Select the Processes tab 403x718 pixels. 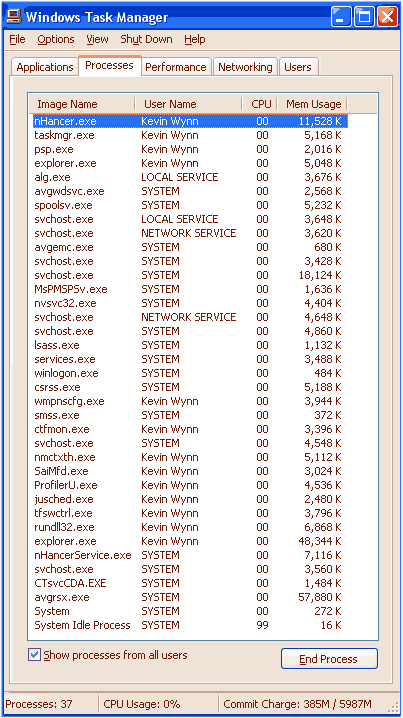[109, 65]
